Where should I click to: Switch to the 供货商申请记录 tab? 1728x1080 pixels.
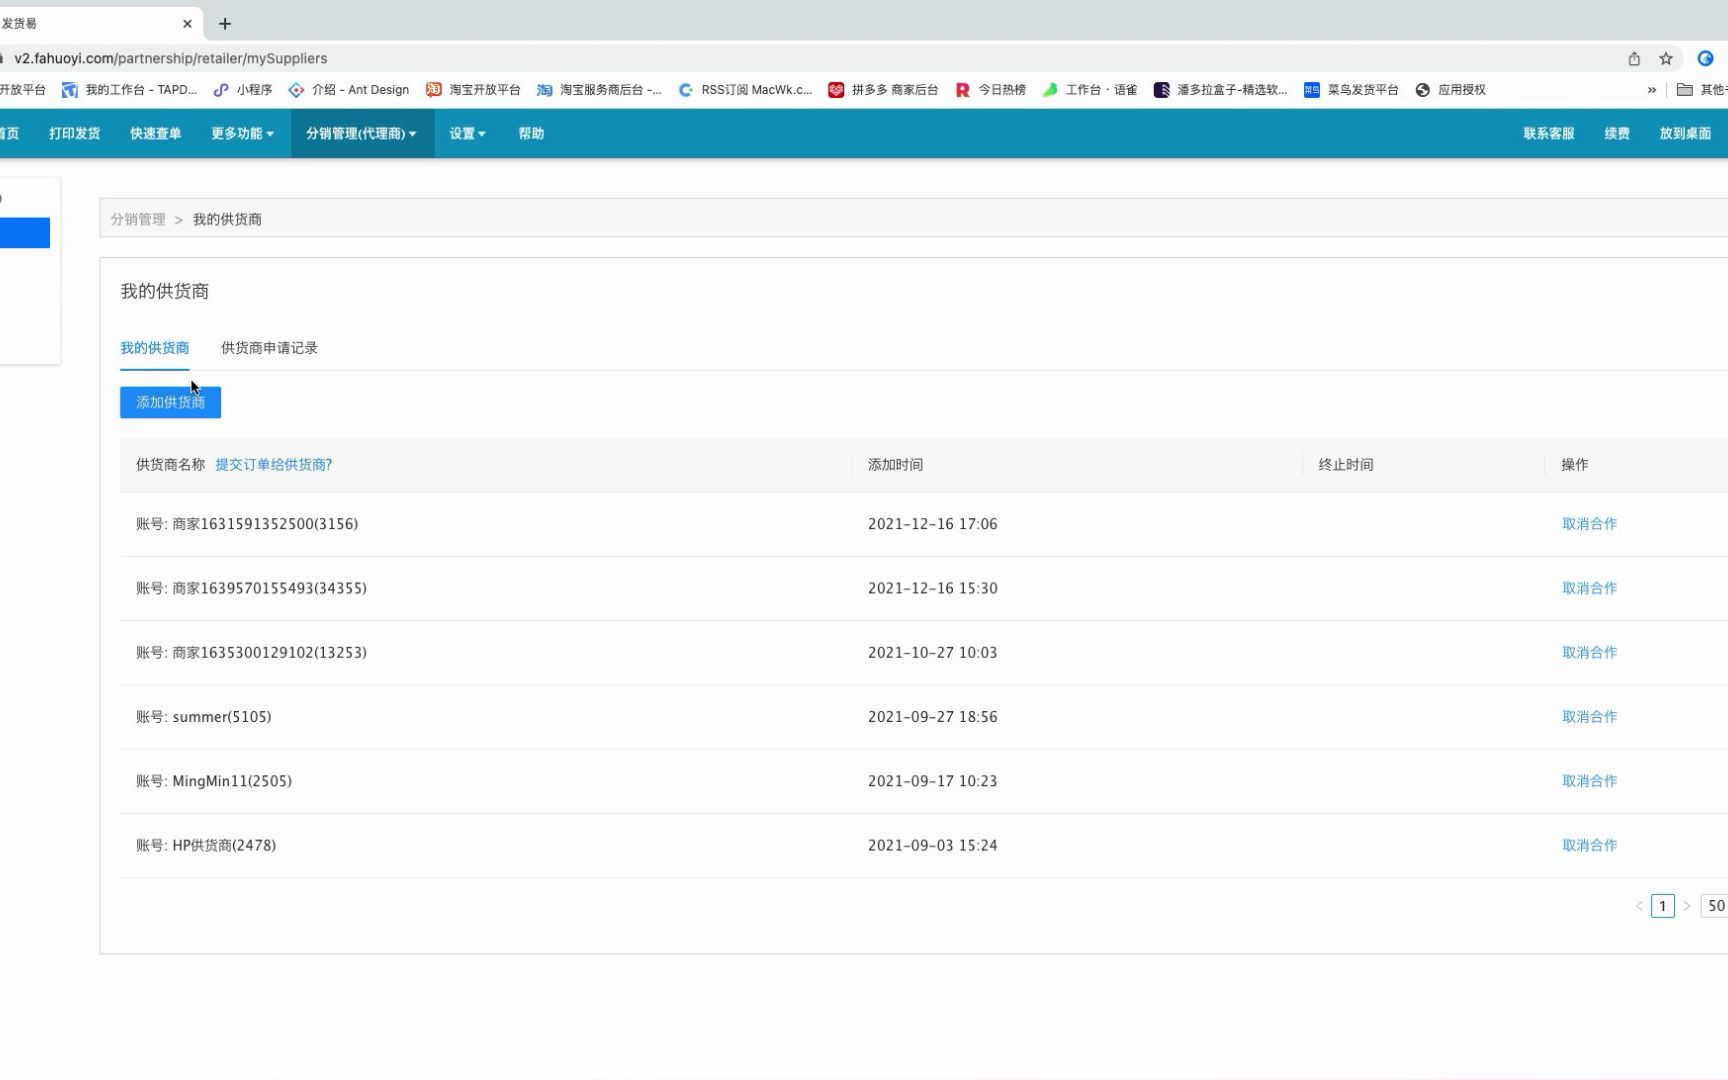coord(269,348)
